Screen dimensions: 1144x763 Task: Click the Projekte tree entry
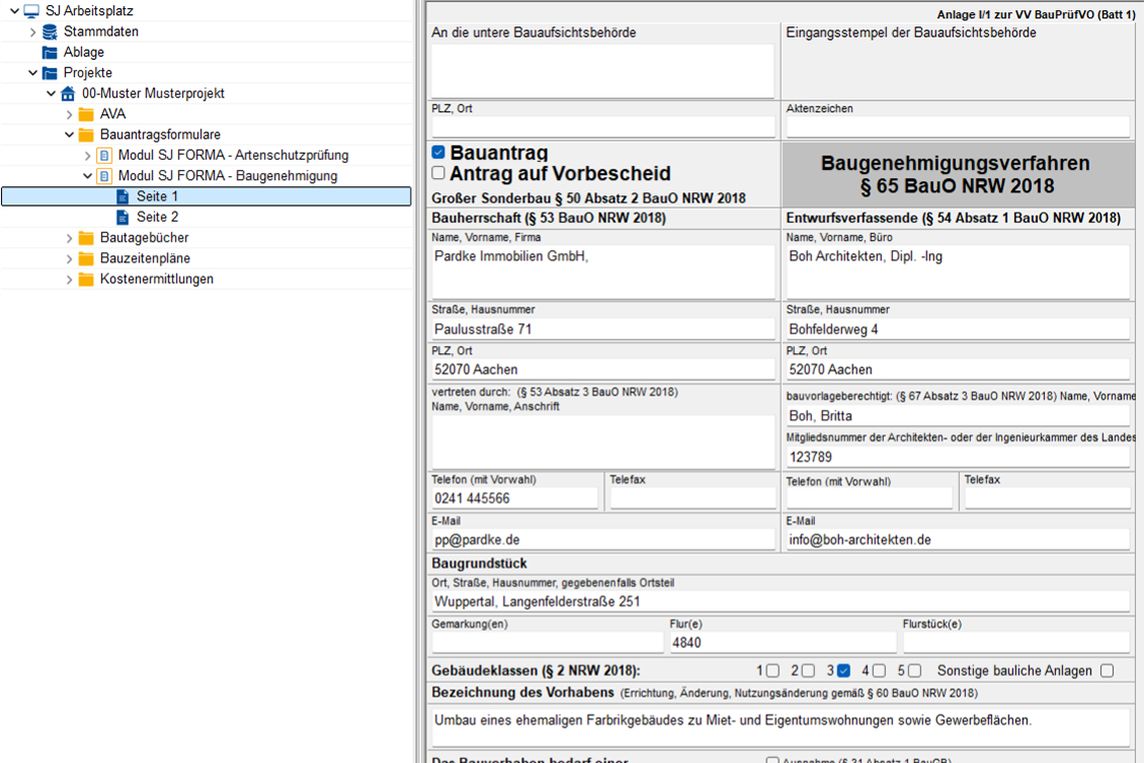(88, 73)
